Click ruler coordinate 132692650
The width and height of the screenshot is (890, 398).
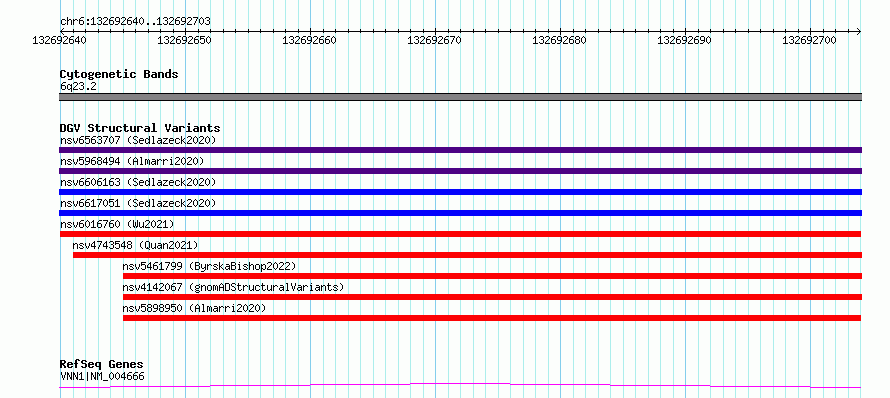click(x=184, y=40)
